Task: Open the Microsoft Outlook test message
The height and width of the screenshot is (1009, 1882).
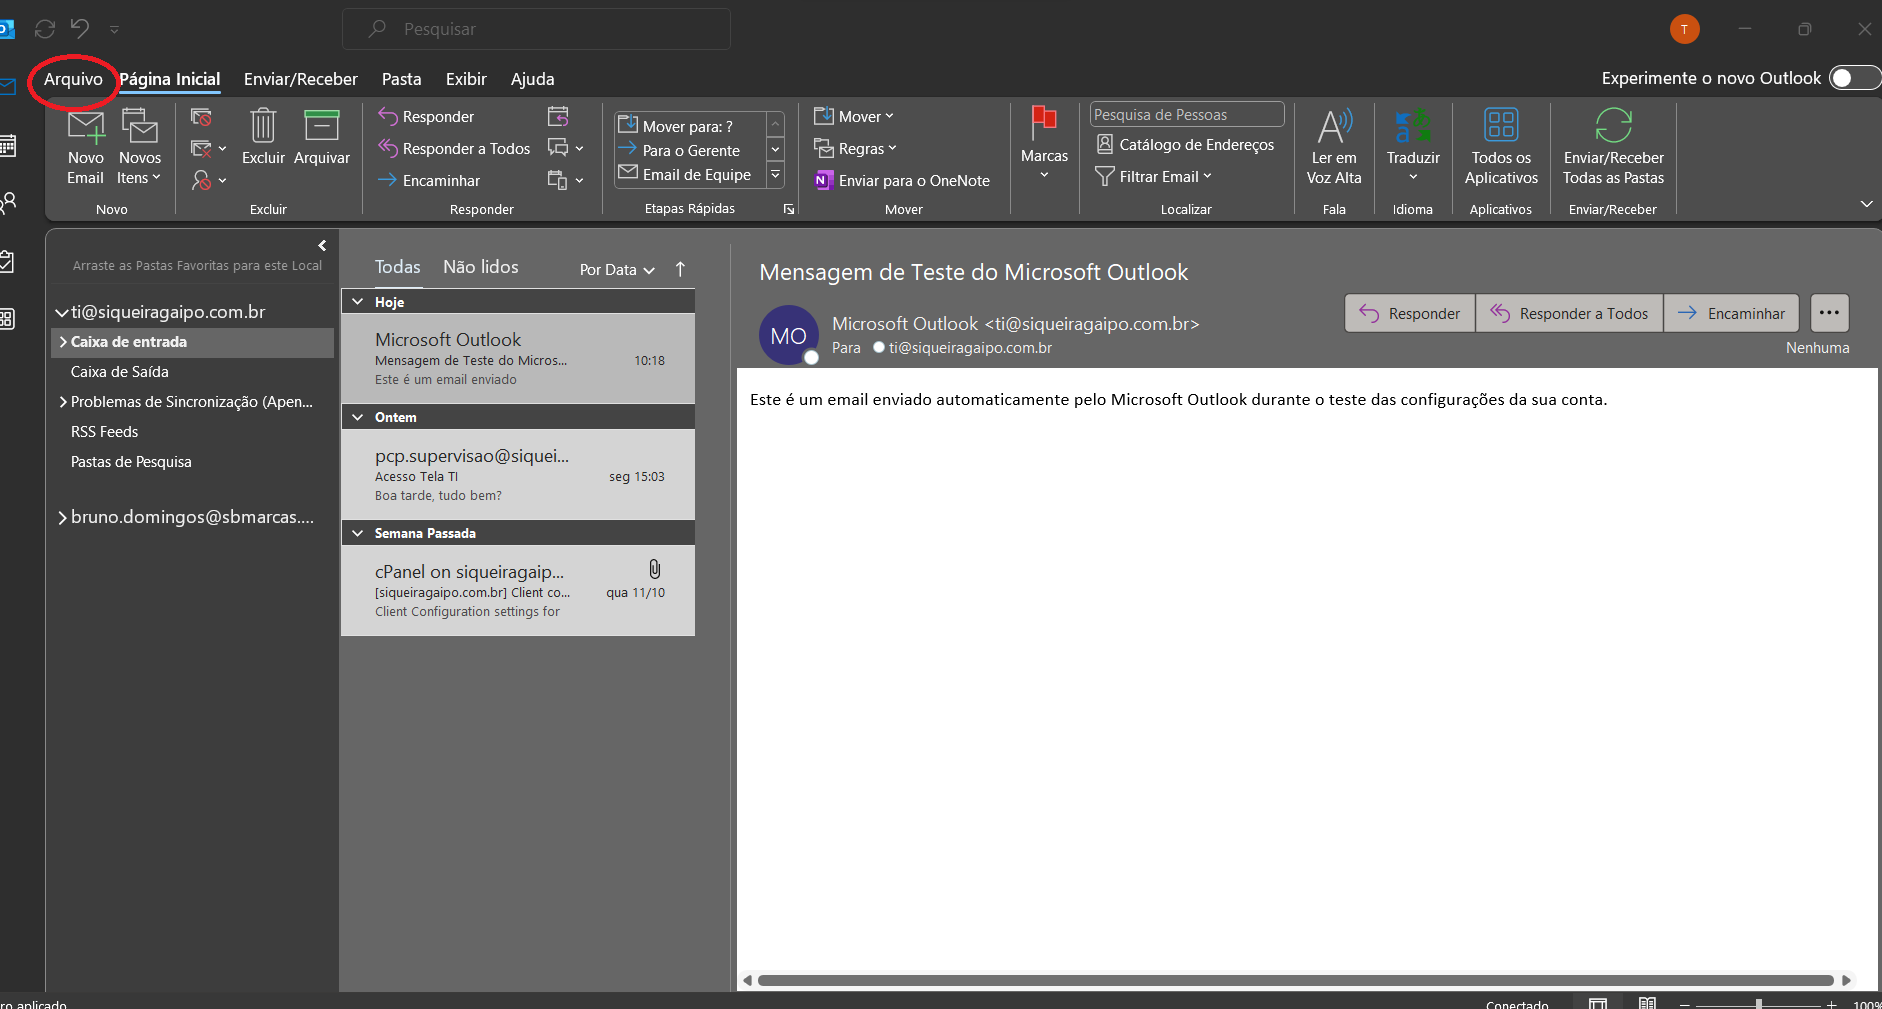Action: pos(518,359)
